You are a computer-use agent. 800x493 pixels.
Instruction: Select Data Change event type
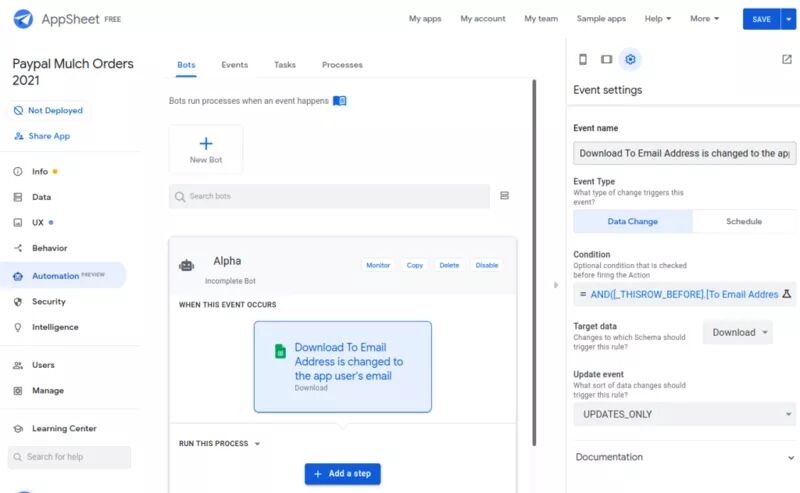[x=633, y=222]
